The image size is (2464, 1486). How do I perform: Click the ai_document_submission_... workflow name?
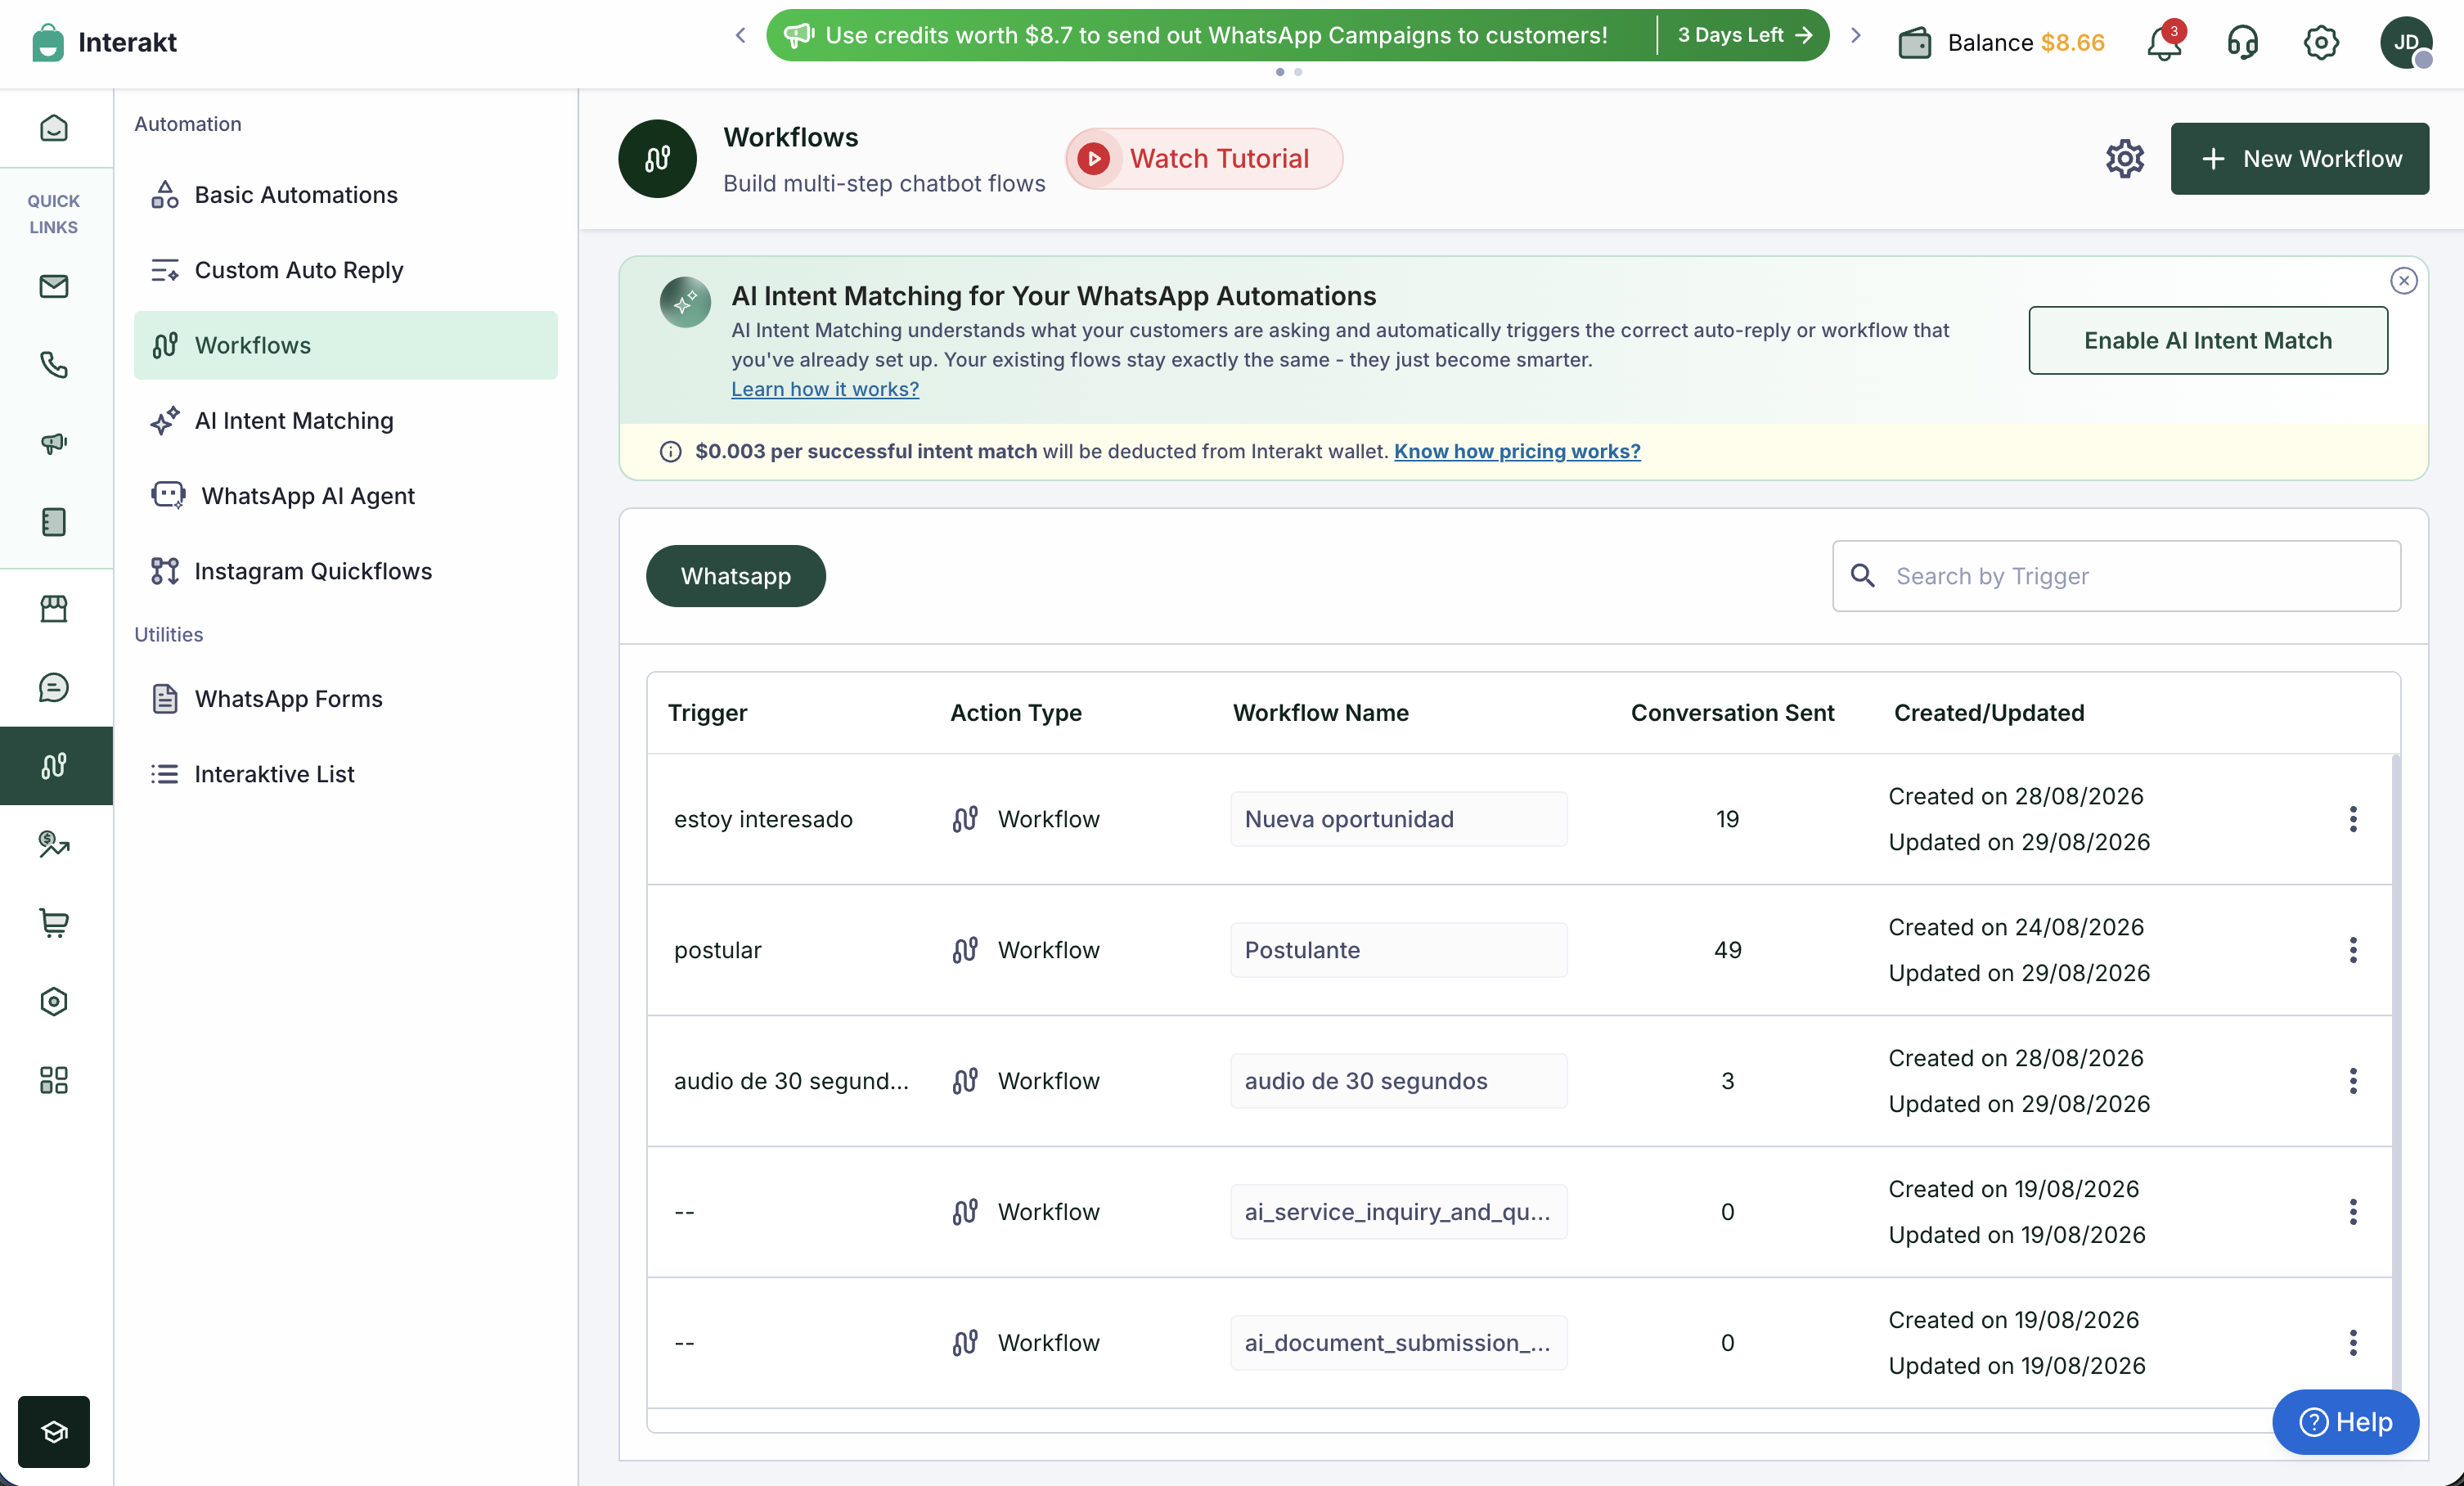pos(1399,1343)
